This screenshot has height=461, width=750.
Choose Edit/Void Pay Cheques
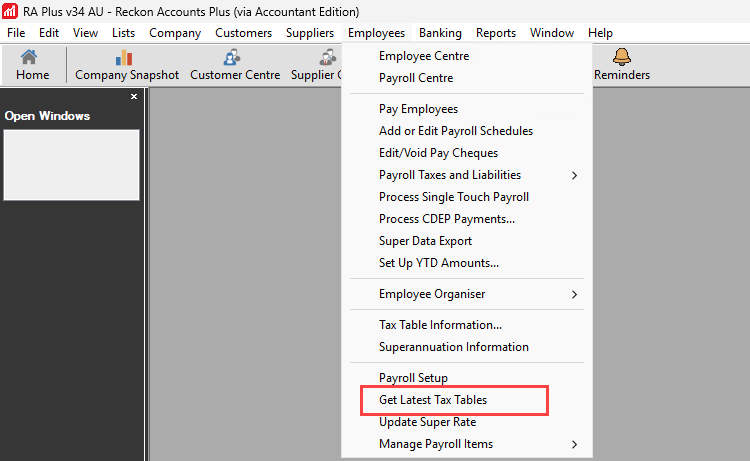coord(467,153)
